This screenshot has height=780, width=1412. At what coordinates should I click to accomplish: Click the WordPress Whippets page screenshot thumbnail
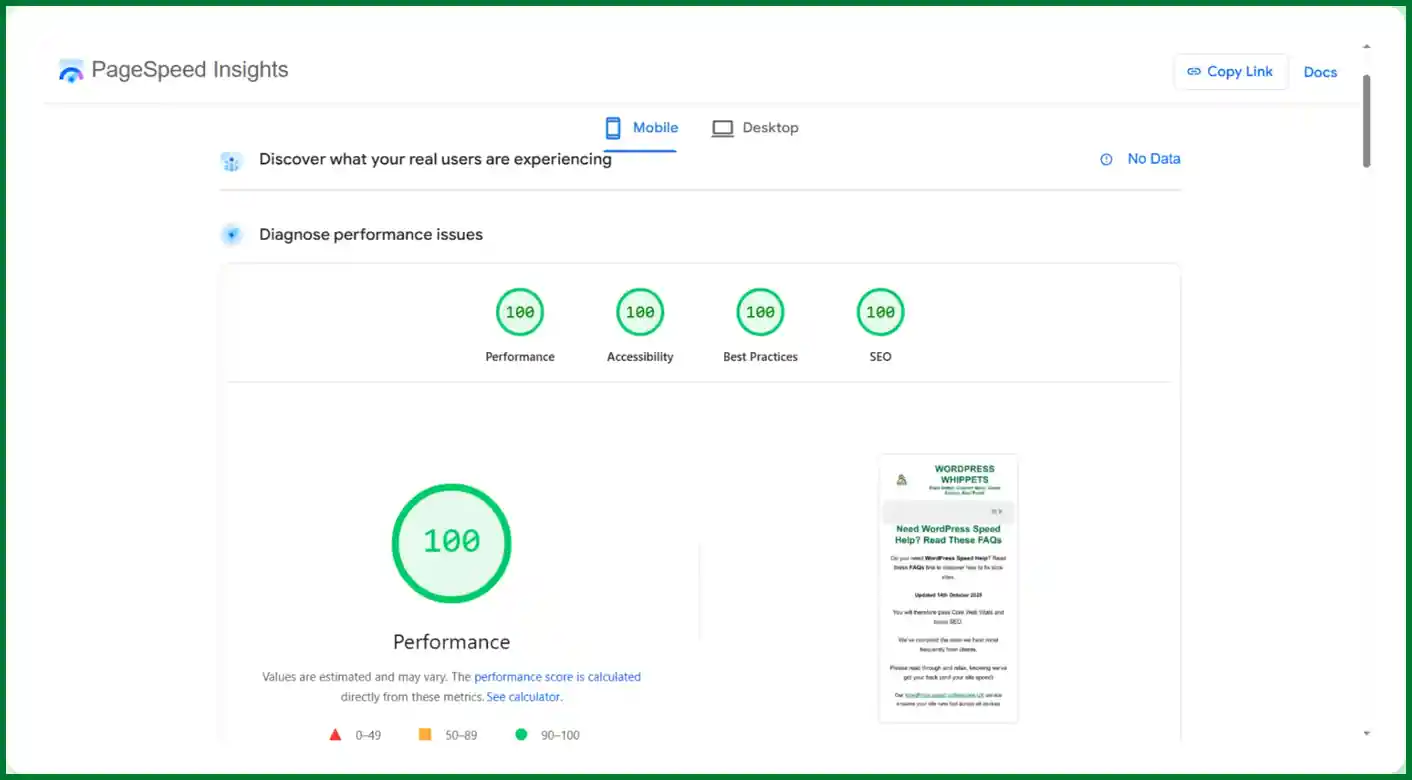(948, 588)
